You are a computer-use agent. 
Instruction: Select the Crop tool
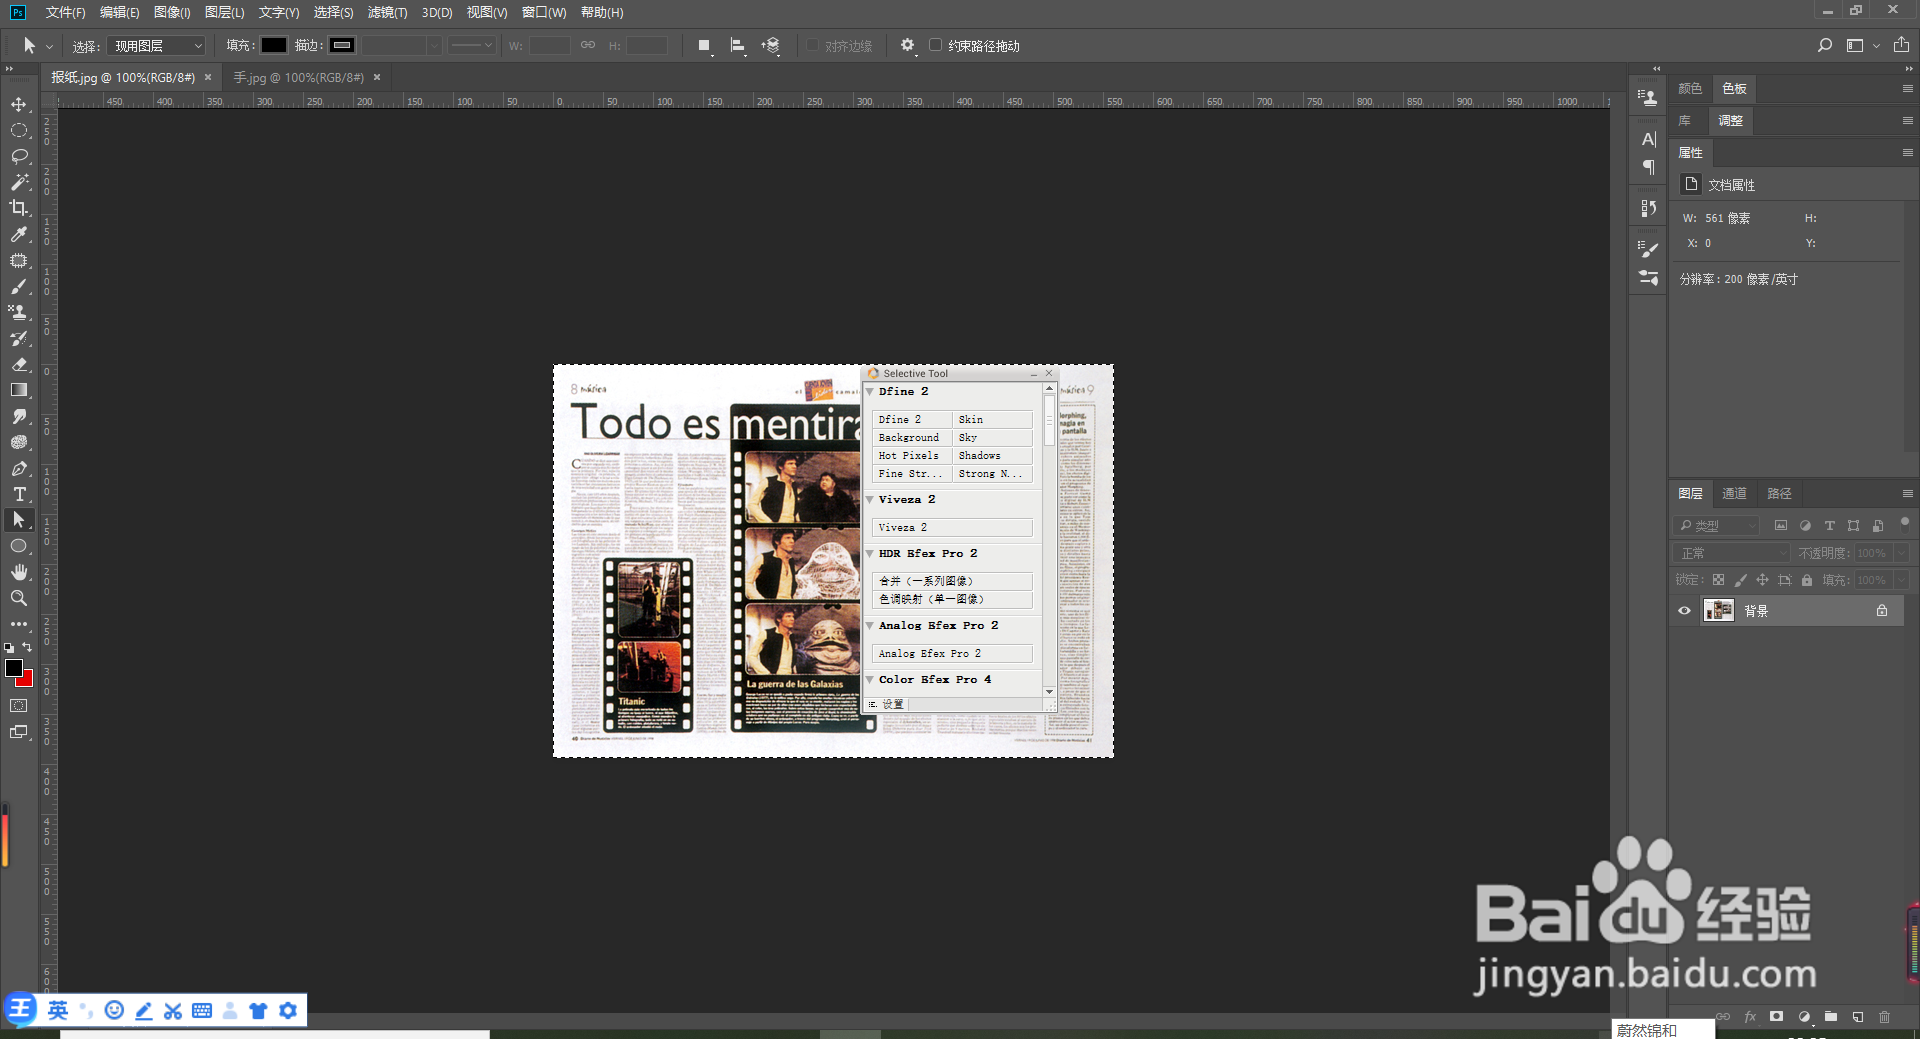pos(19,208)
